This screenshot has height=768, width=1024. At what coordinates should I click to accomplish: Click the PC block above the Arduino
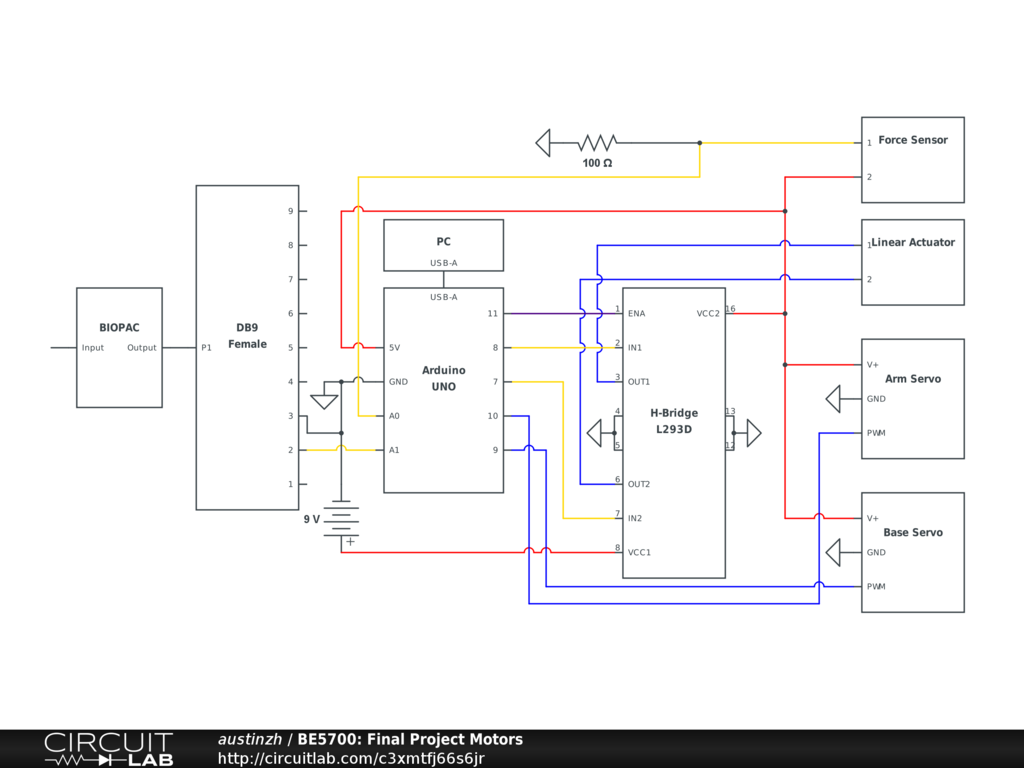click(x=443, y=243)
